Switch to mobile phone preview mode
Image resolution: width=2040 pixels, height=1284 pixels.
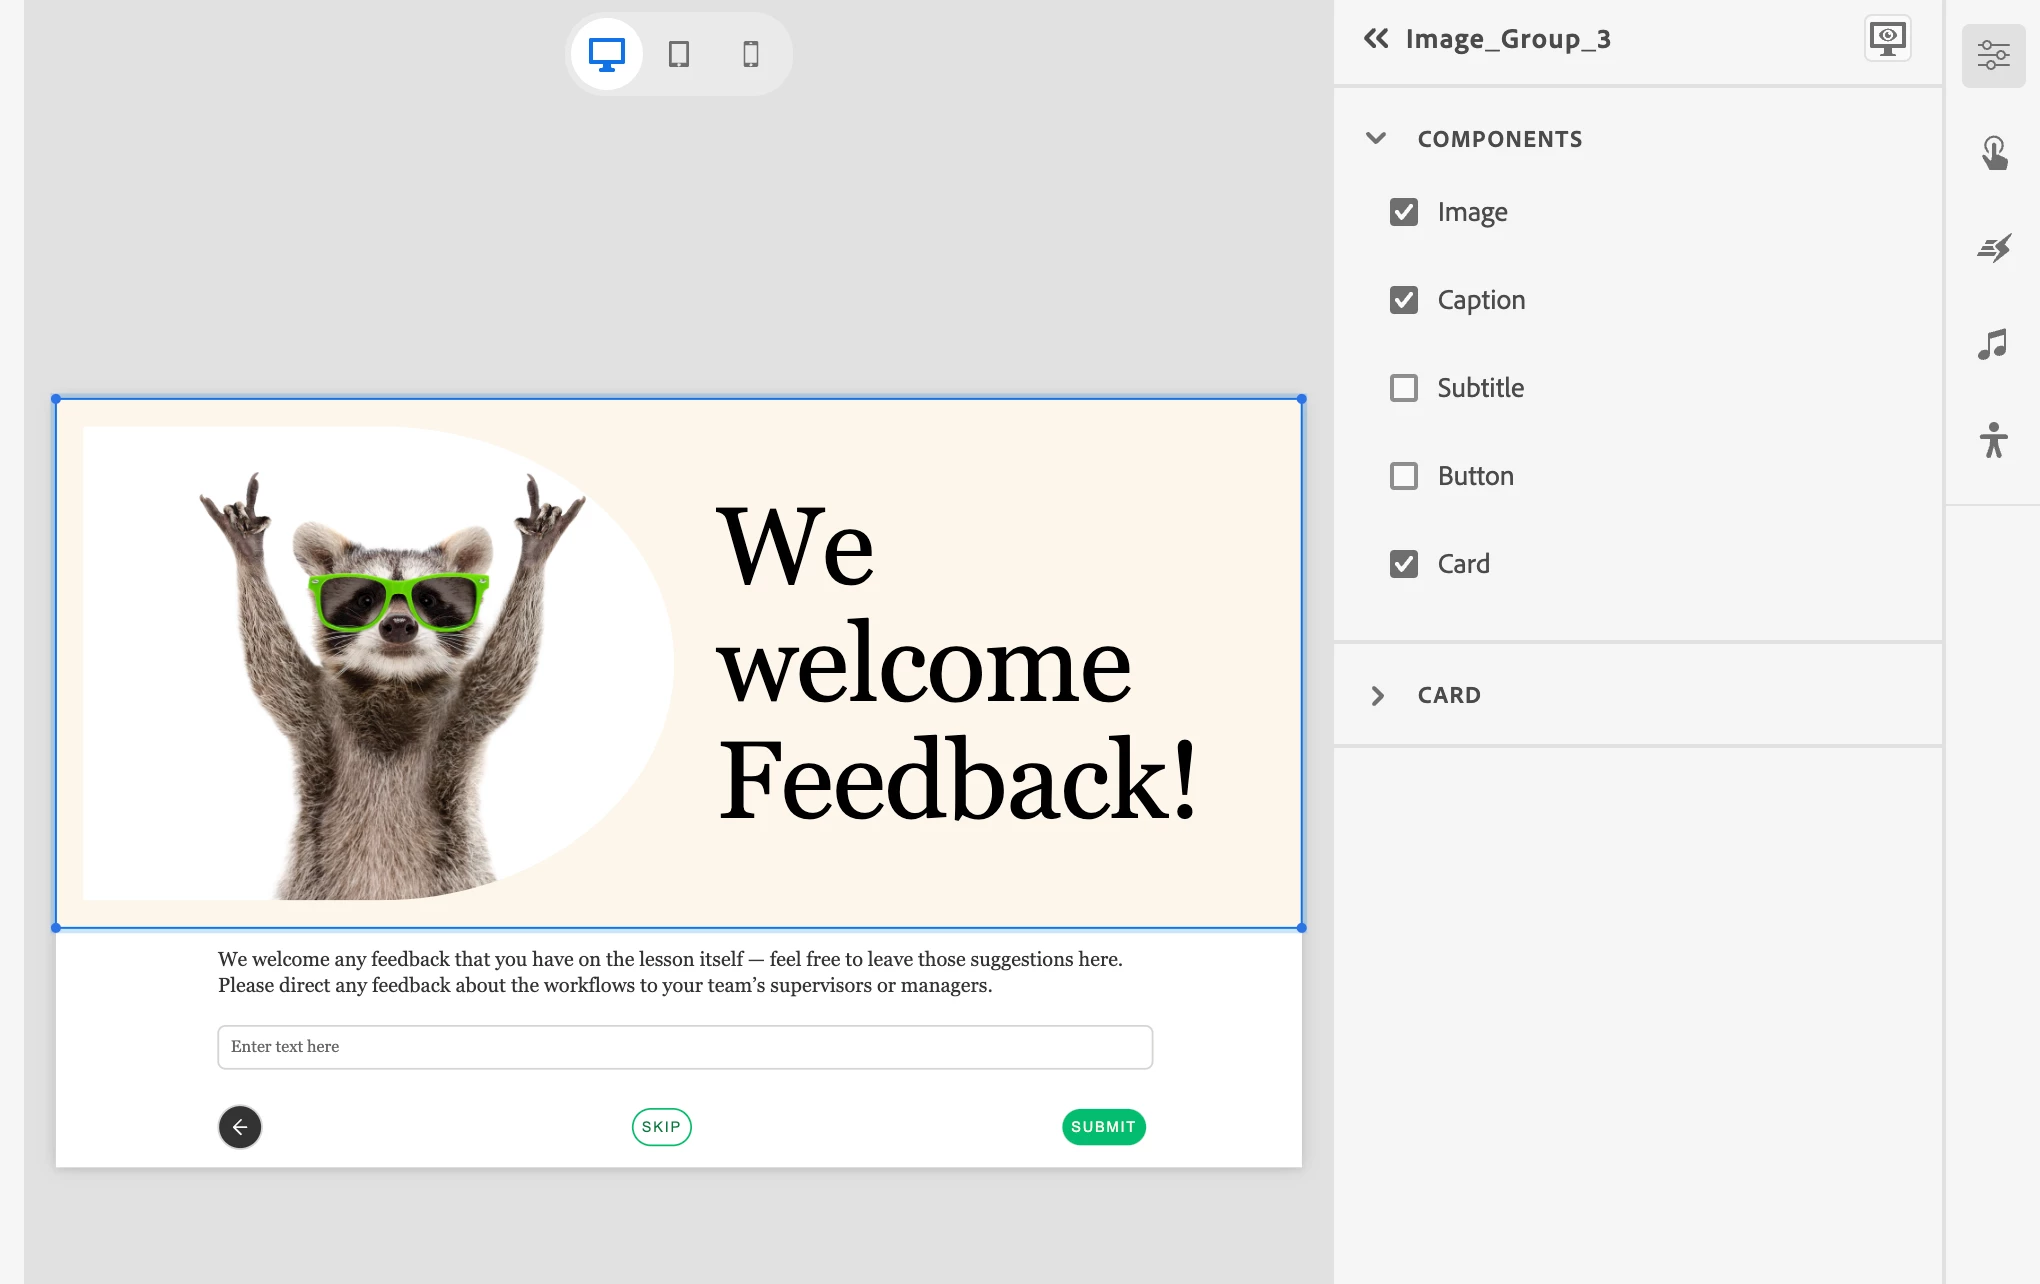tap(751, 54)
